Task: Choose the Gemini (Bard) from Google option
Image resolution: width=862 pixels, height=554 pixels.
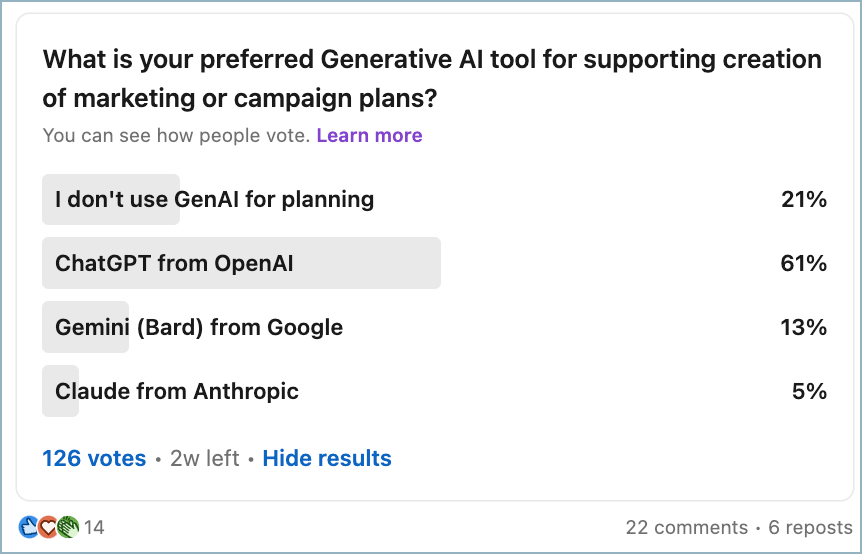Action: pyautogui.click(x=199, y=327)
